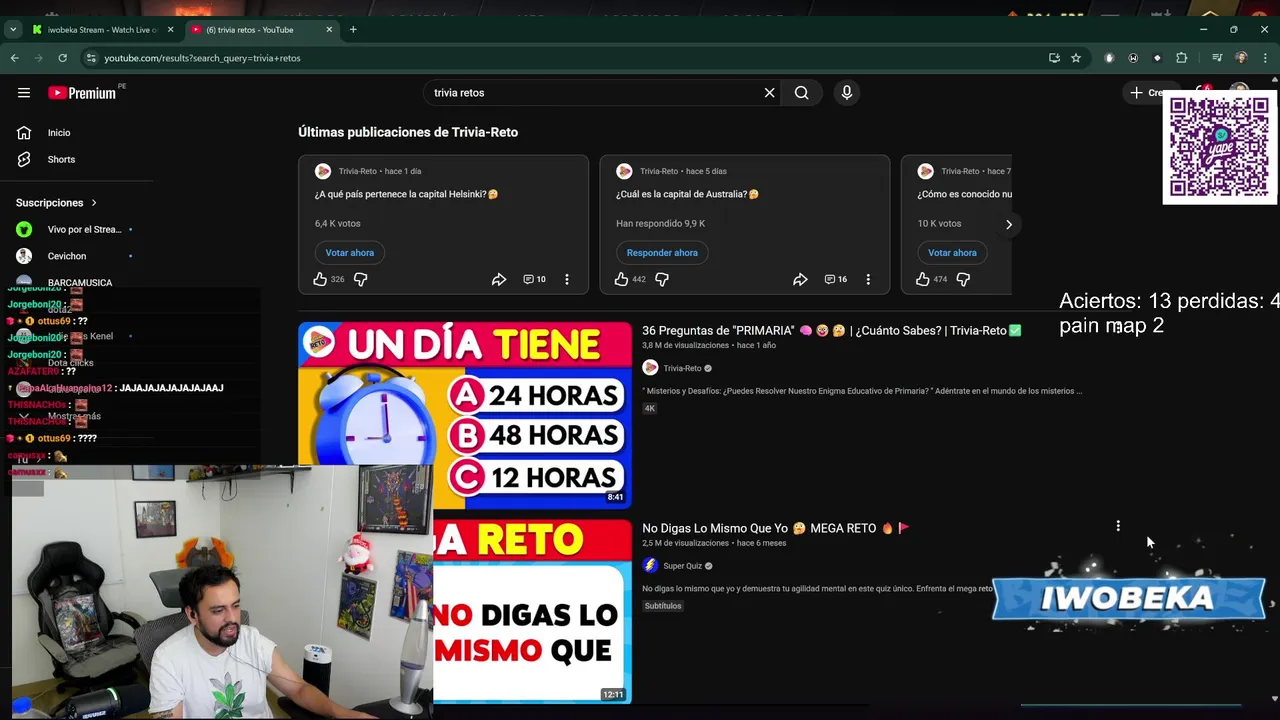Open site information icon in address bar

(91, 58)
